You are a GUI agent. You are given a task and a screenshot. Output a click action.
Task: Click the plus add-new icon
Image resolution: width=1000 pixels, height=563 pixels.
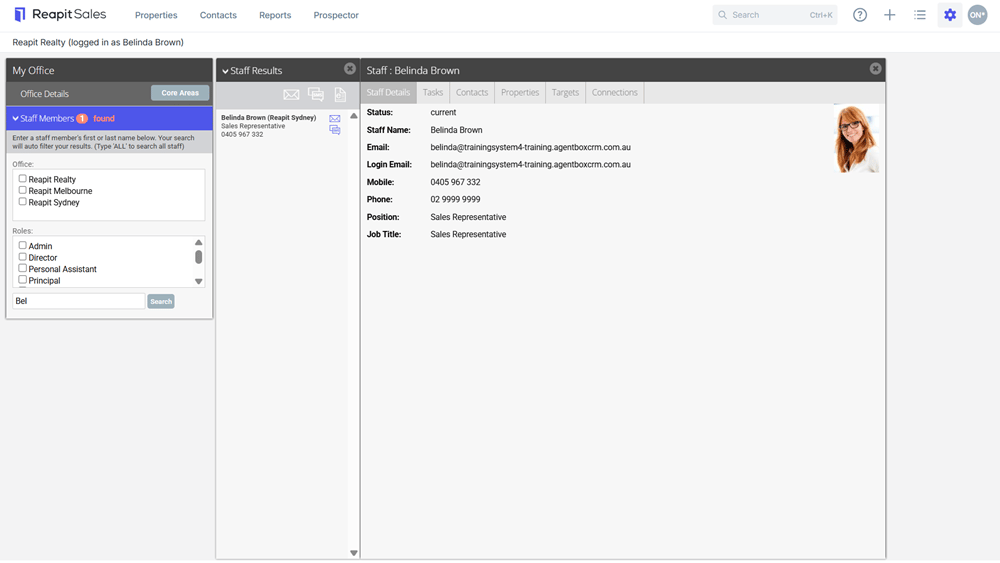click(890, 15)
